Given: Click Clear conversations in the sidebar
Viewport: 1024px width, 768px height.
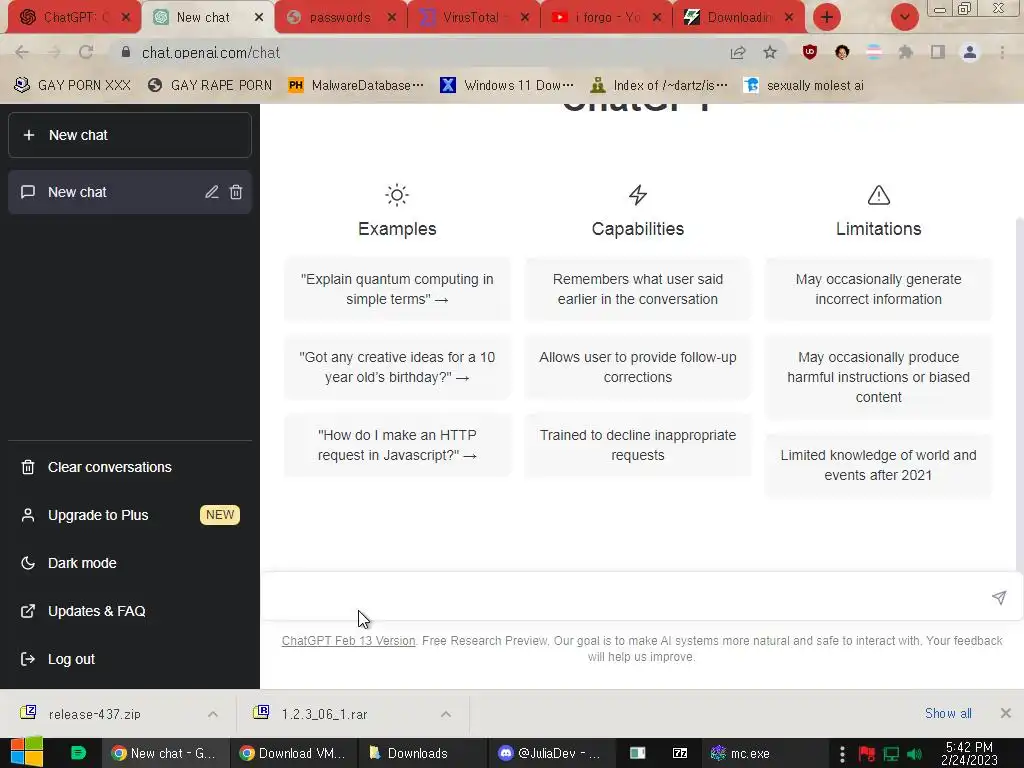Looking at the screenshot, I should (x=129, y=468).
